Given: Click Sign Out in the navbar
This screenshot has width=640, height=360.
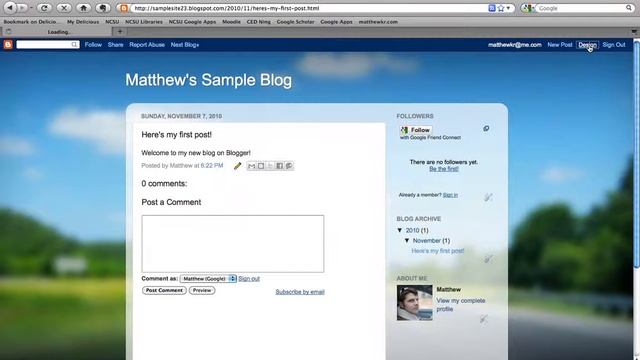Looking at the screenshot, I should click(614, 44).
